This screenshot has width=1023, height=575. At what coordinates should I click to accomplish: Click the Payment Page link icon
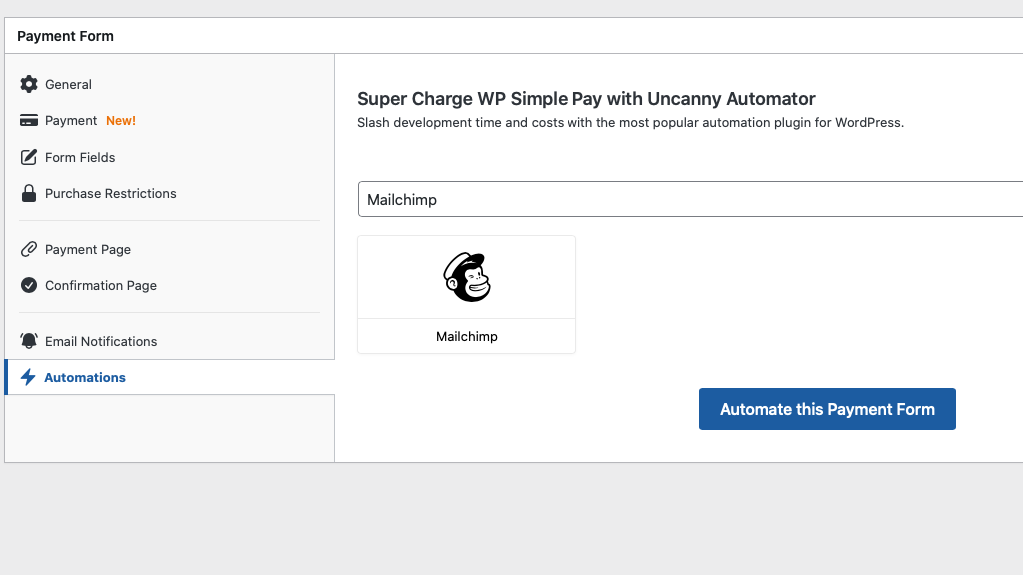28,249
